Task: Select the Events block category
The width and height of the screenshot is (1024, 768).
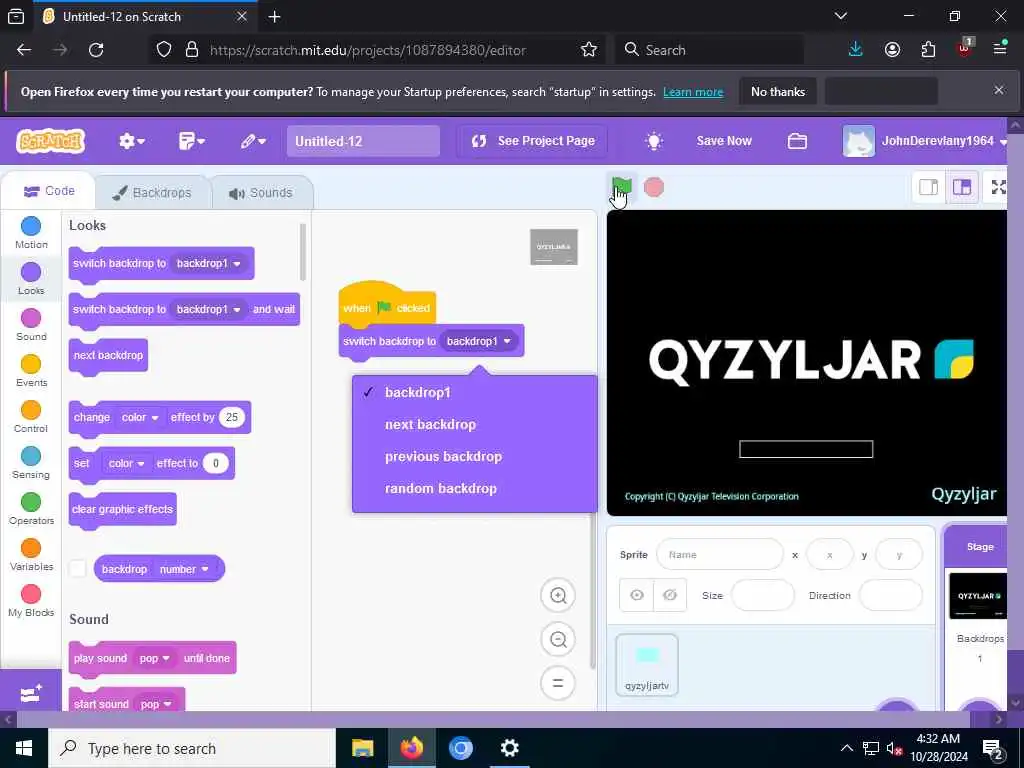Action: 31,371
